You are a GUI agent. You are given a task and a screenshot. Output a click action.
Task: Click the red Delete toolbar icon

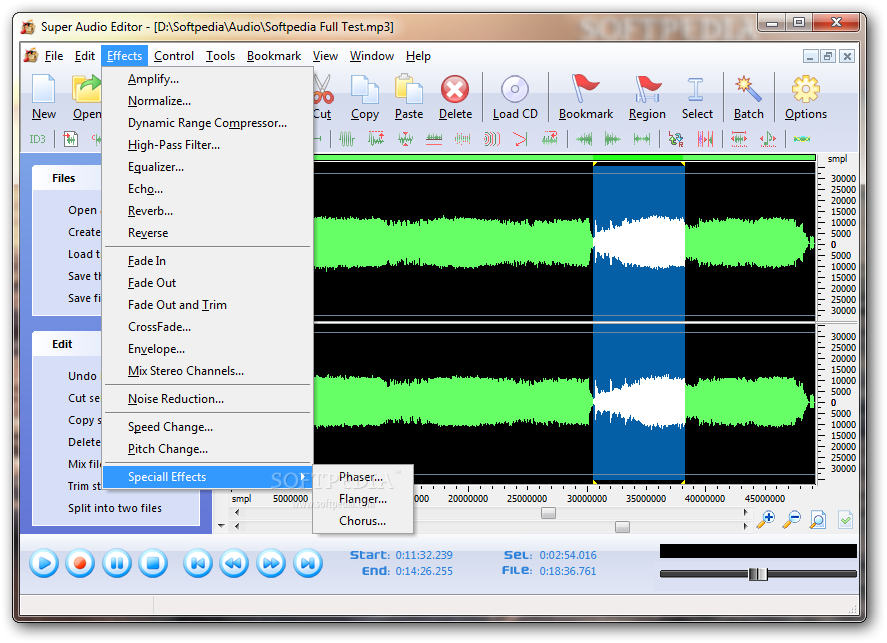(455, 89)
